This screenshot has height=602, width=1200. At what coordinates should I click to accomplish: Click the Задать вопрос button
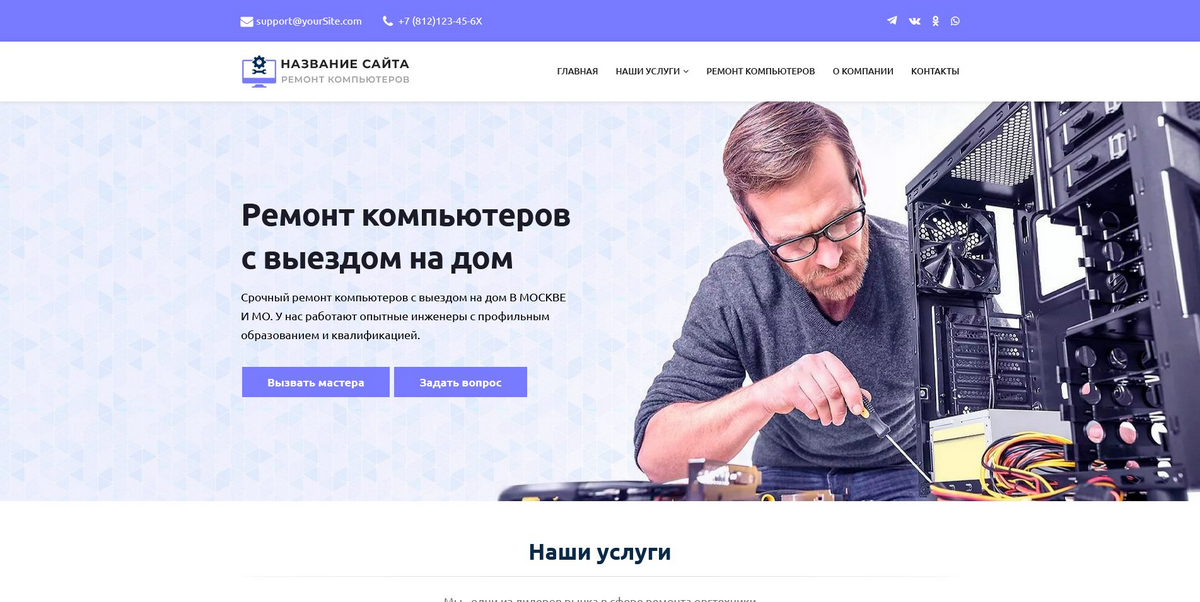[460, 382]
